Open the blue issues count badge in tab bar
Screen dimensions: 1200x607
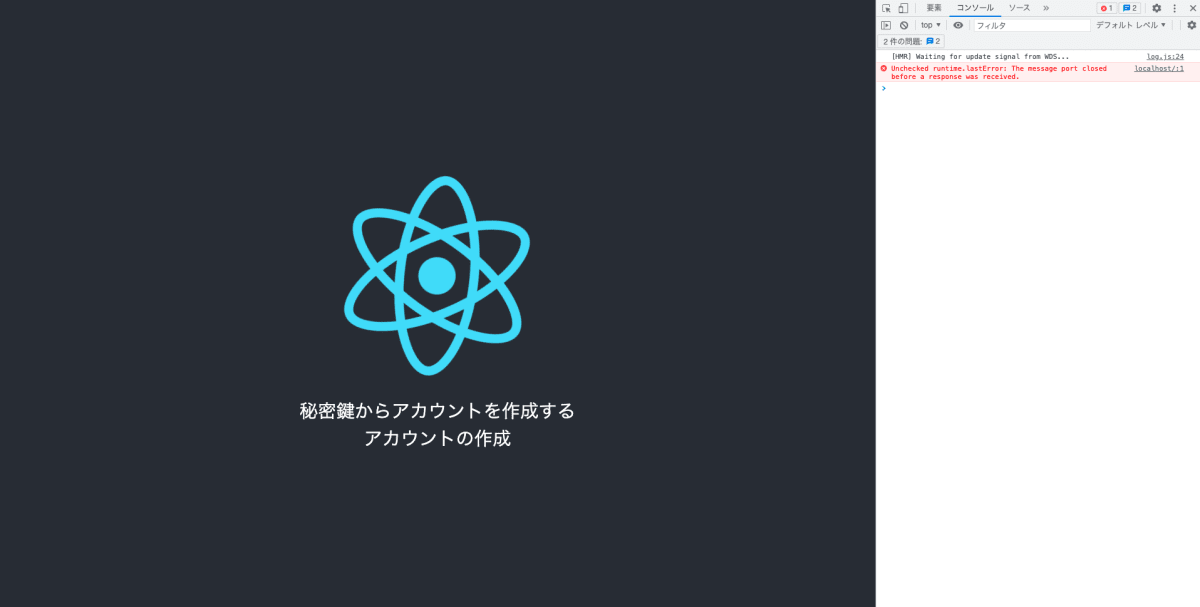[x=1129, y=8]
